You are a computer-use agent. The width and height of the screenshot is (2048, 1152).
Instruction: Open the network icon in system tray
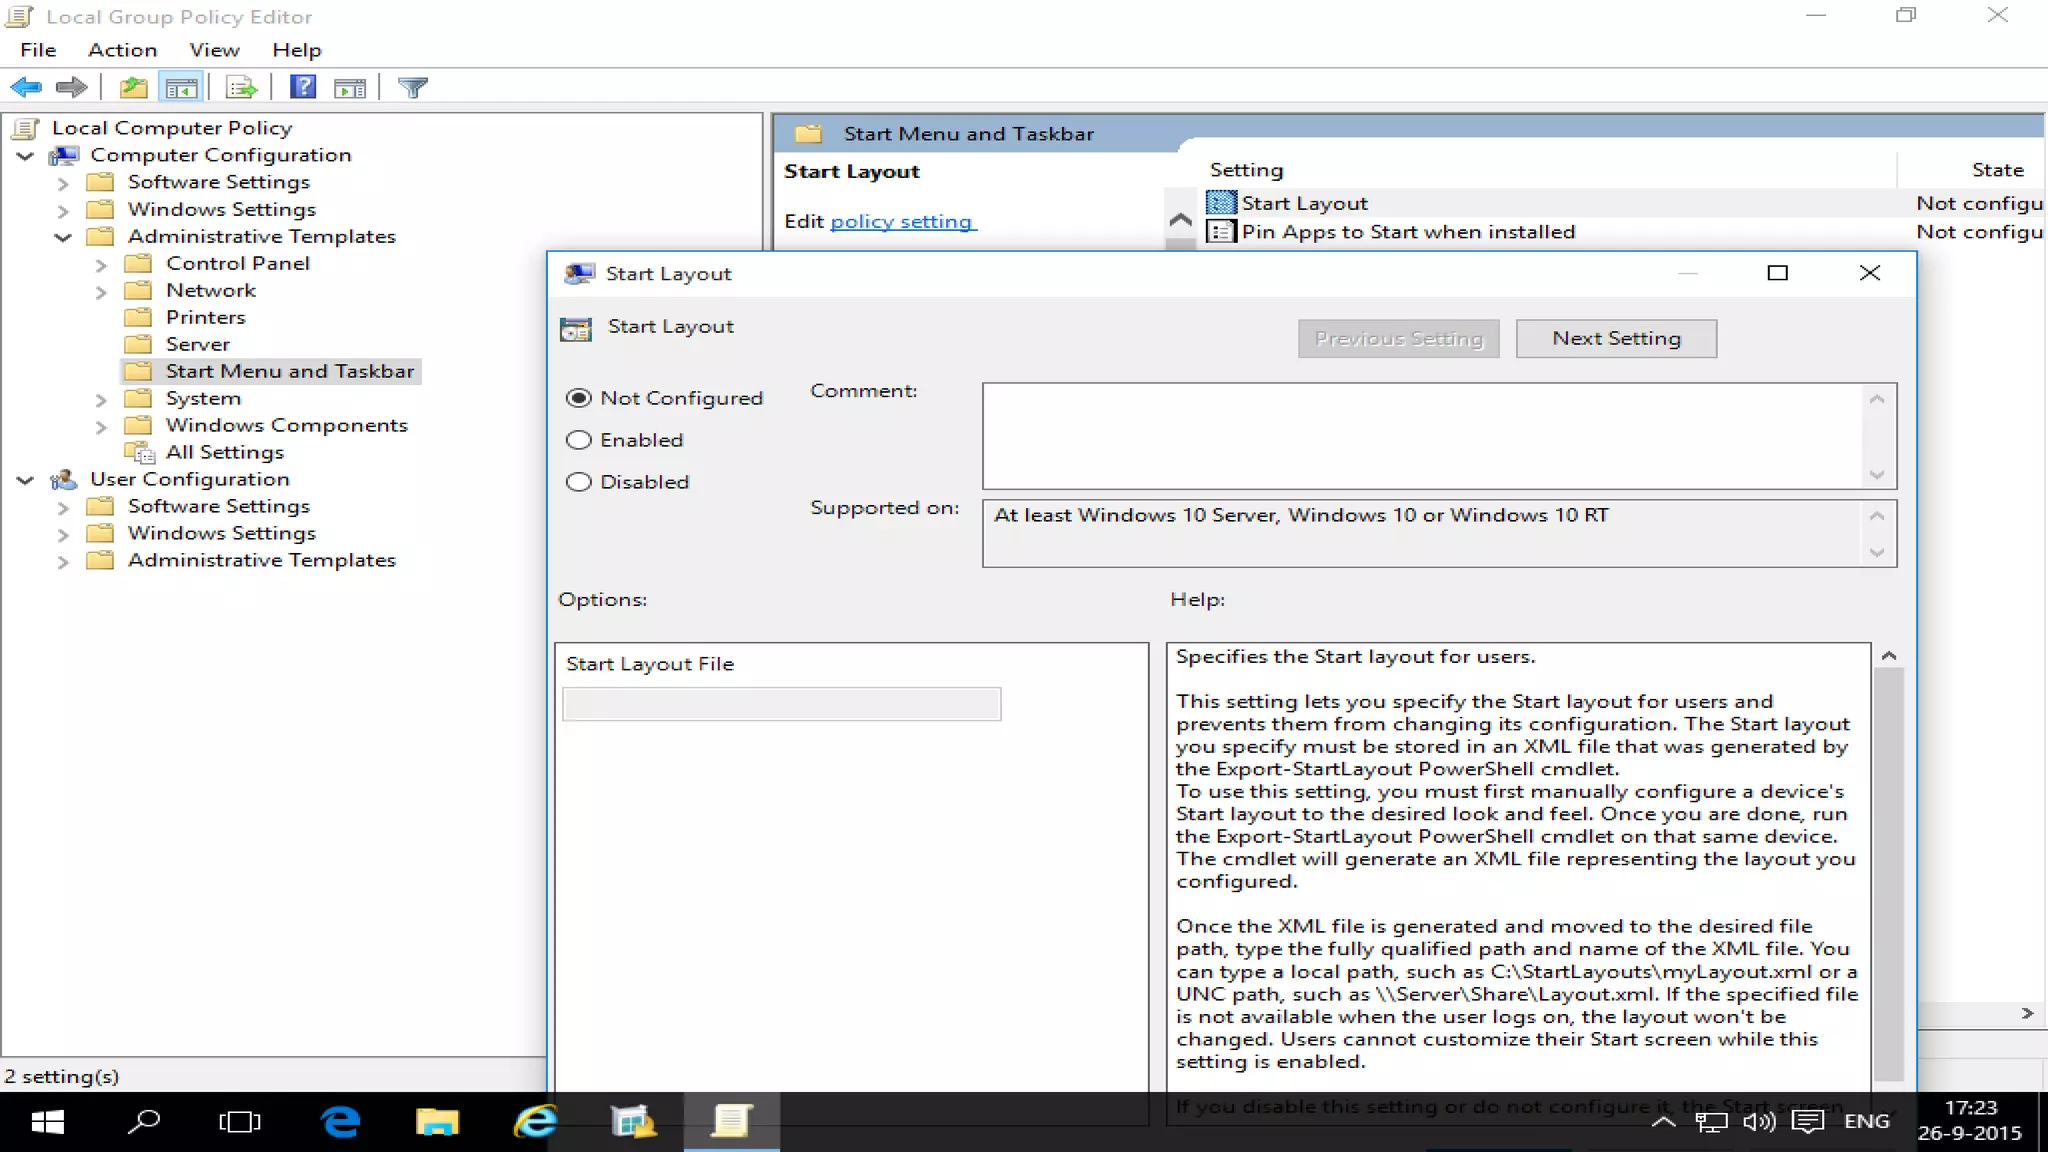click(1711, 1122)
